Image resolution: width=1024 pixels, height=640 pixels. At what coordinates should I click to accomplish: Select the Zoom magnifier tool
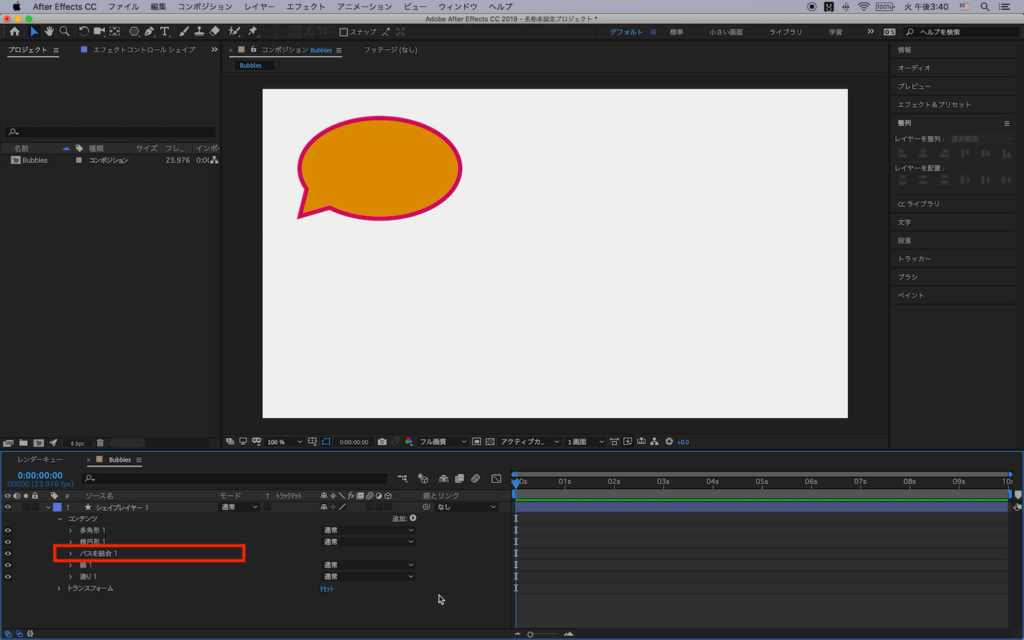coord(64,32)
